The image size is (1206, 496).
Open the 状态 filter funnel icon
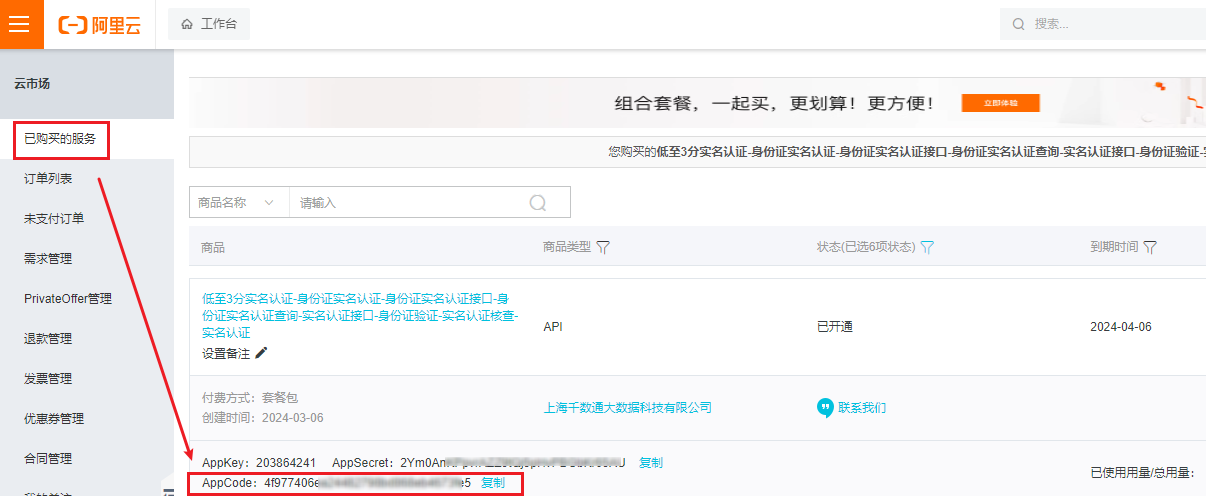pyautogui.click(x=927, y=247)
